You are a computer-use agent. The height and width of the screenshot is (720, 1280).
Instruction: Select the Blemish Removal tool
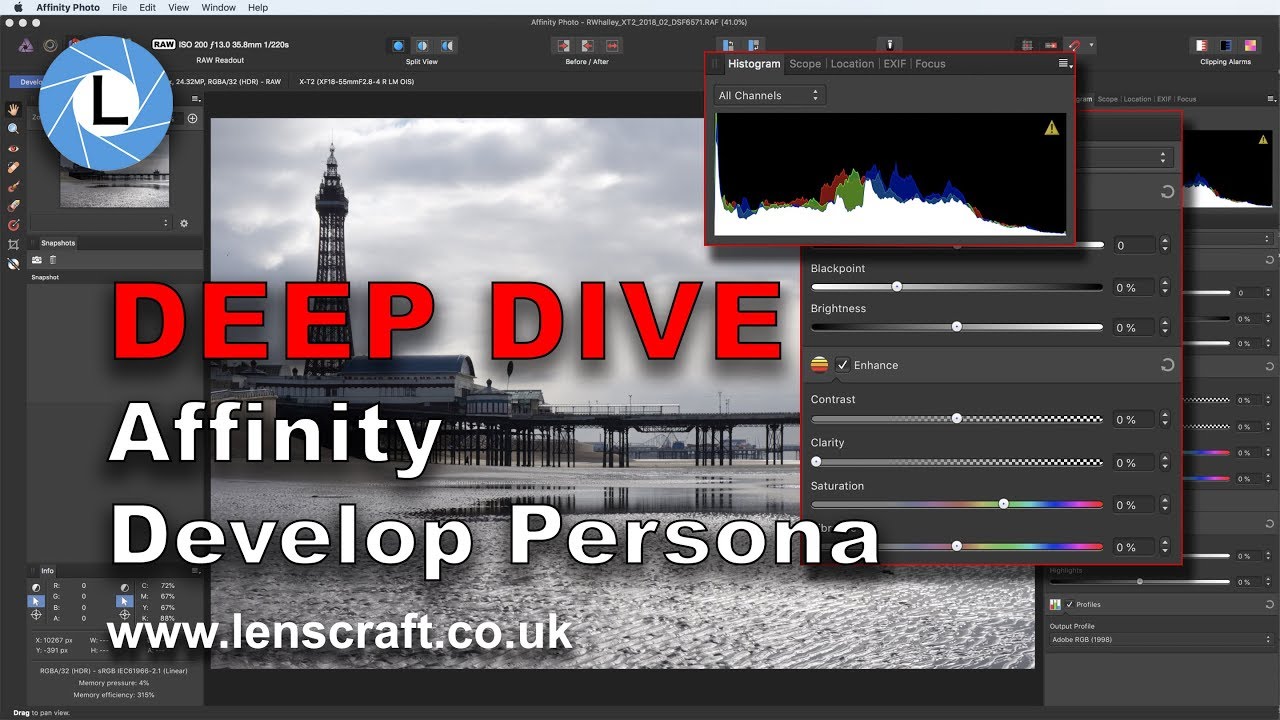tap(13, 167)
